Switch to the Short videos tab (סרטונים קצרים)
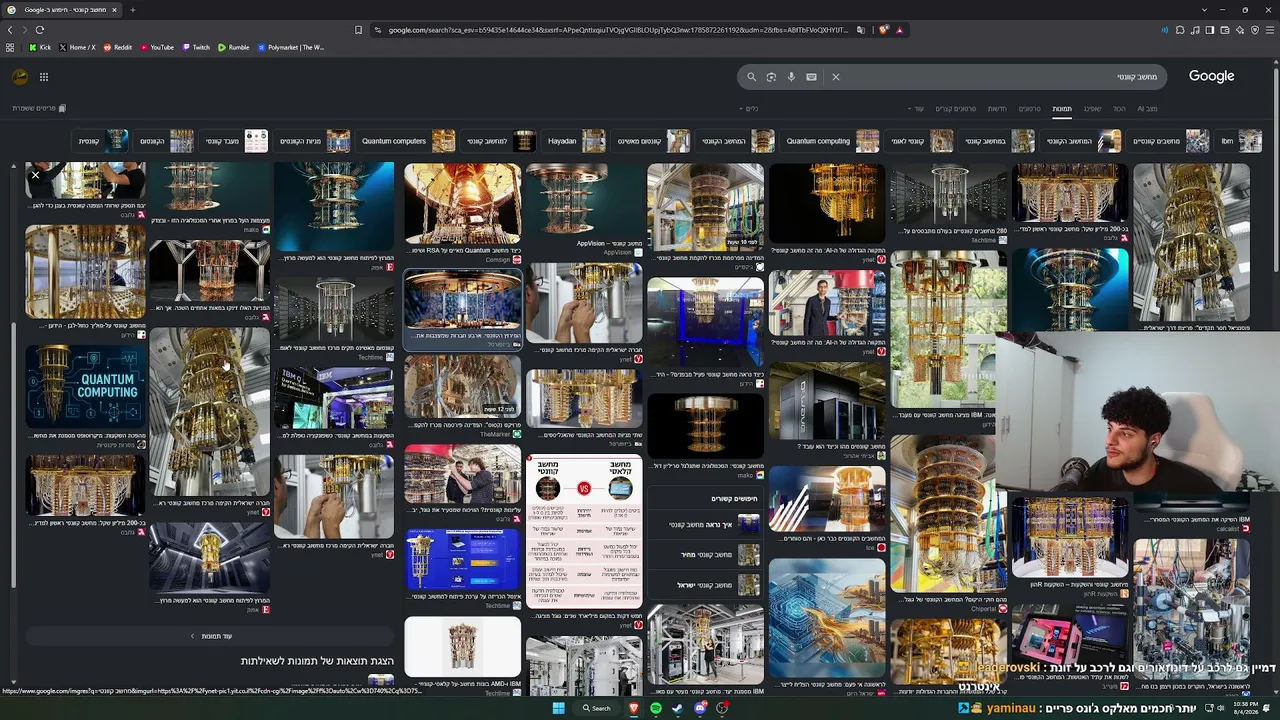The width and height of the screenshot is (1280, 720). [x=955, y=108]
